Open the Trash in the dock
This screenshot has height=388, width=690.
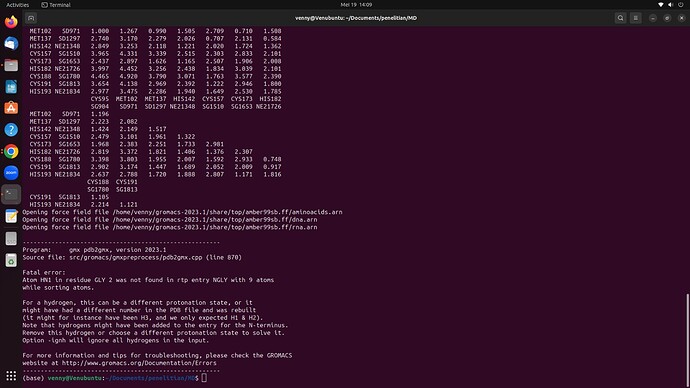(x=11, y=260)
